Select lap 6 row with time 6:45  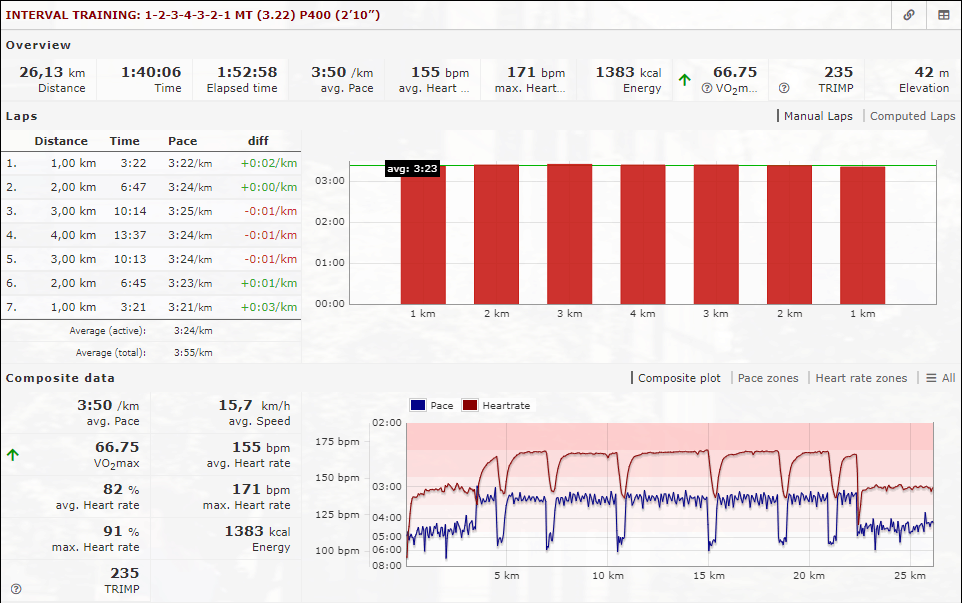point(151,283)
